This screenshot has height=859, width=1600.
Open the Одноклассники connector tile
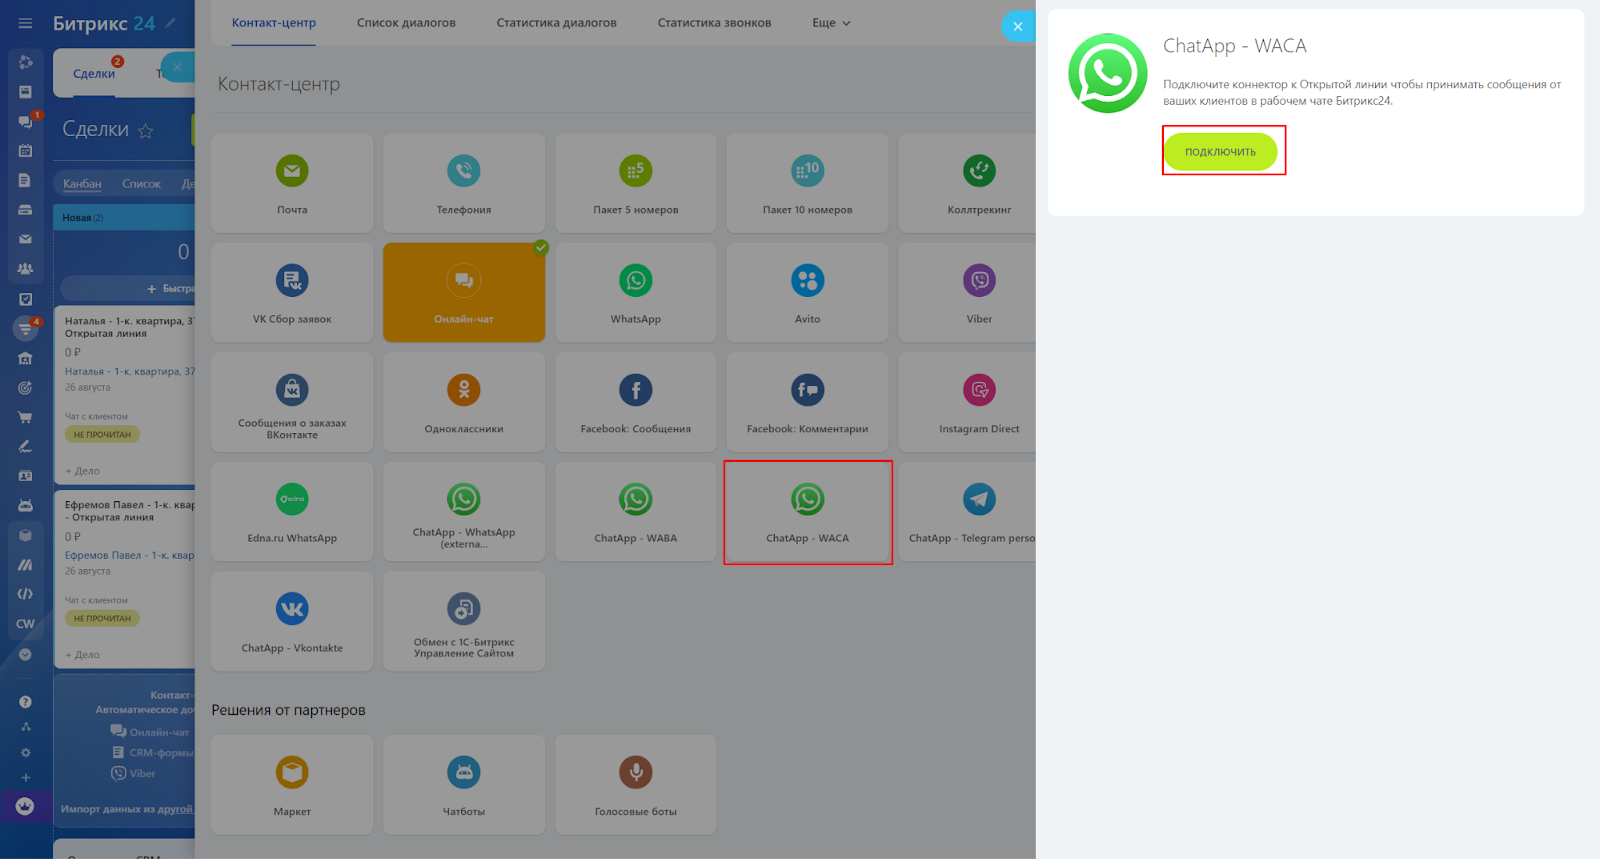(x=464, y=402)
